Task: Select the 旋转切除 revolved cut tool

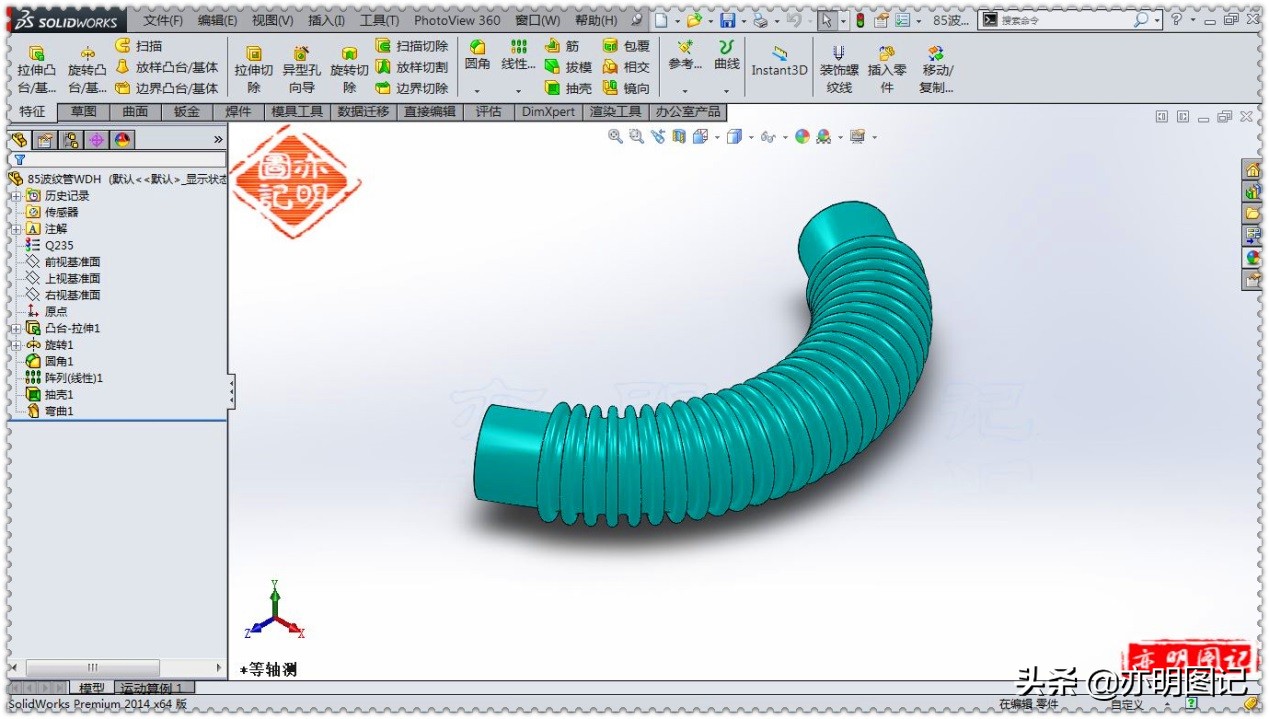Action: pos(349,63)
